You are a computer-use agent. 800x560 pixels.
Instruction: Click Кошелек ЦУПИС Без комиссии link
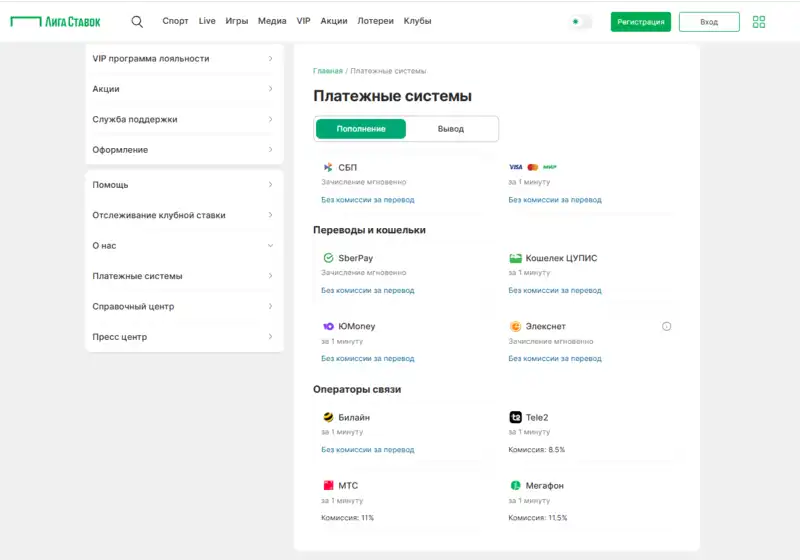click(x=555, y=291)
